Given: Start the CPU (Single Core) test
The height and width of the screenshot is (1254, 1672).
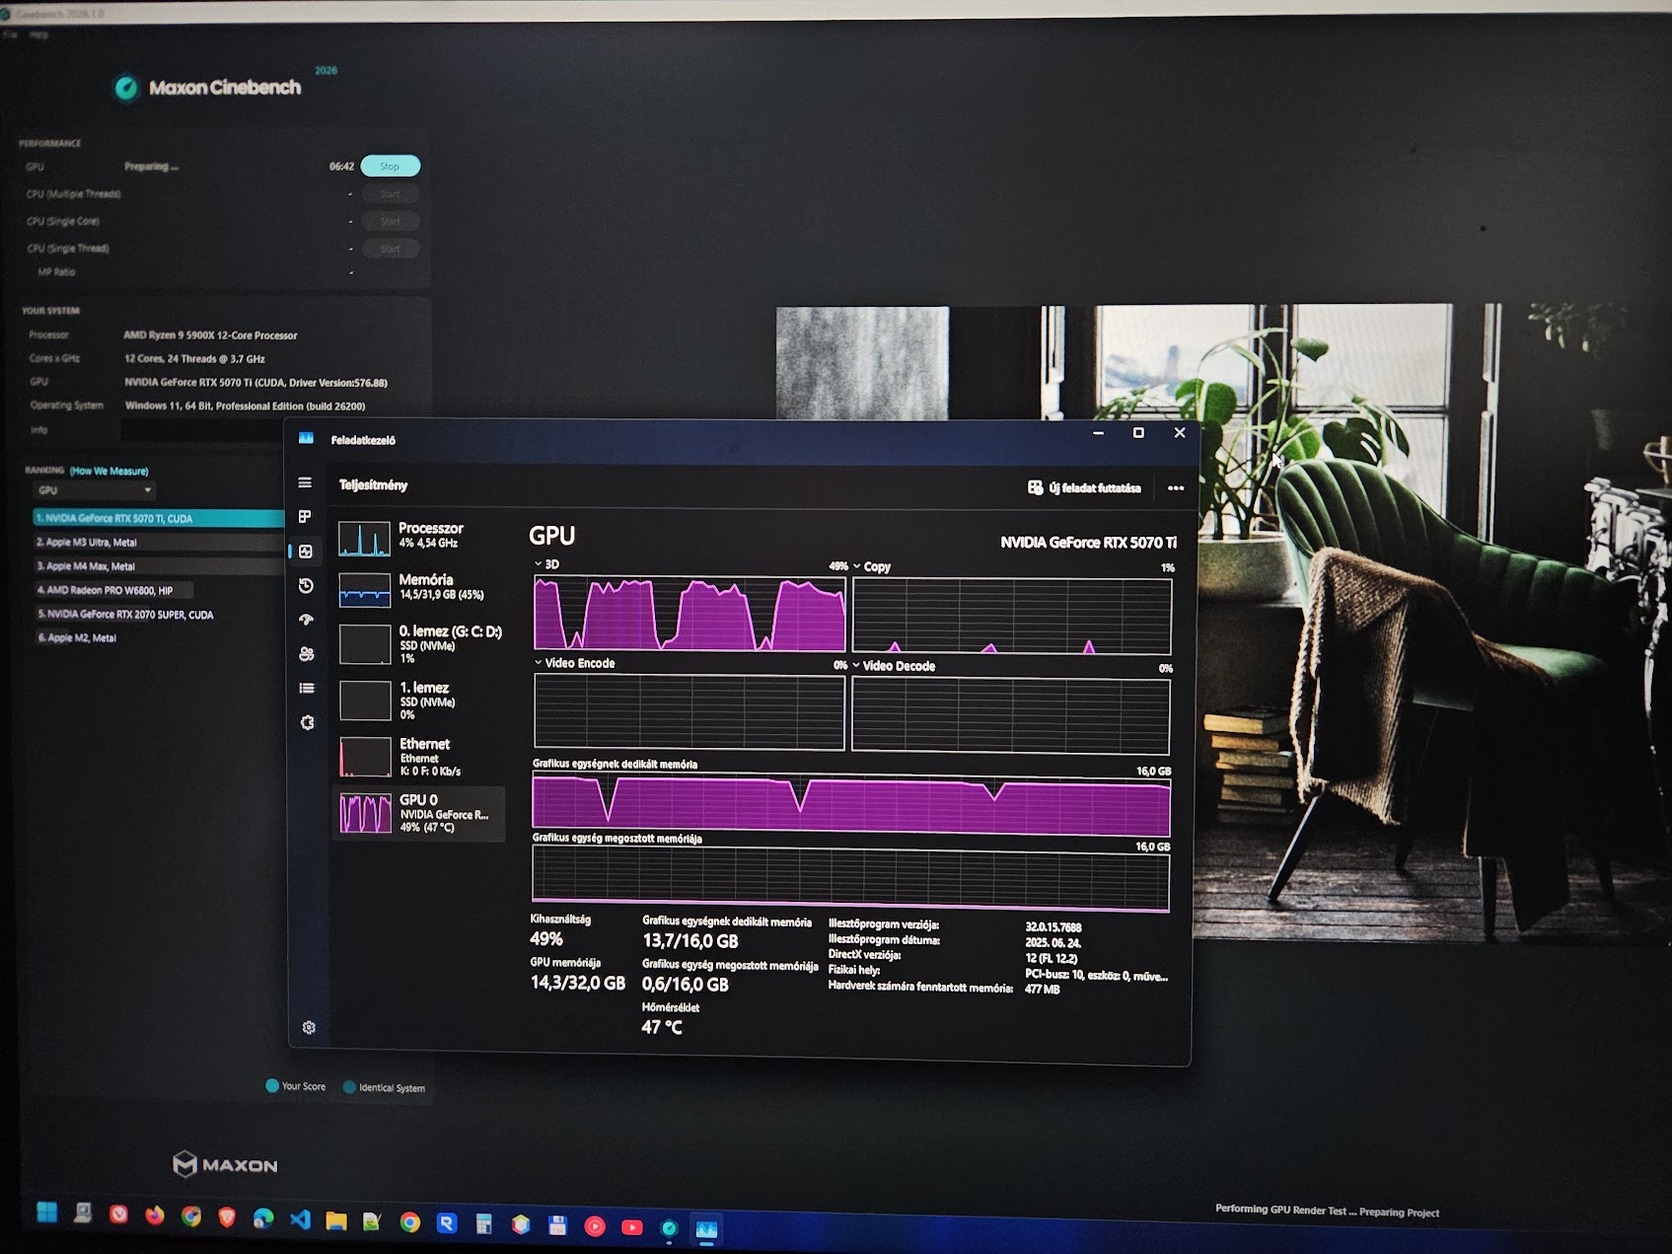Looking at the screenshot, I should point(390,221).
